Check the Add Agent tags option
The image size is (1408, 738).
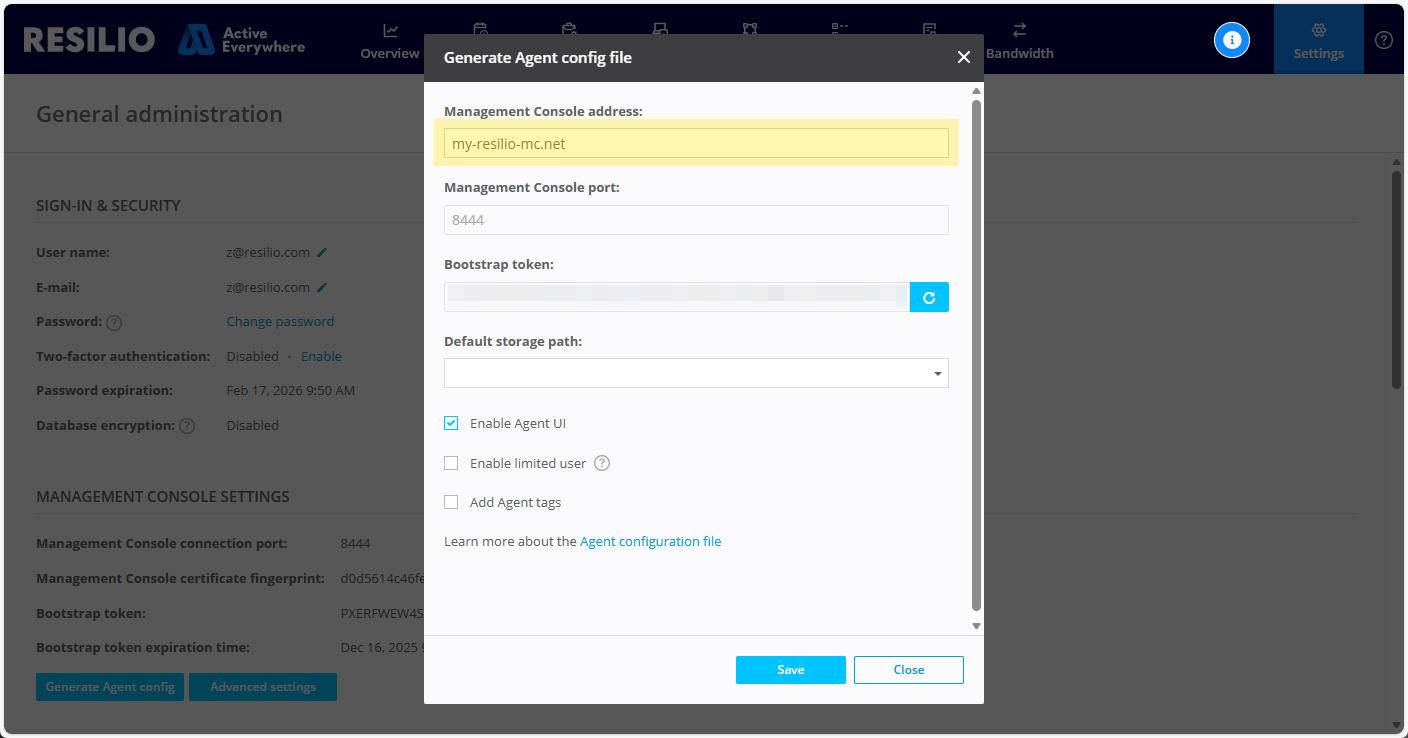point(451,501)
